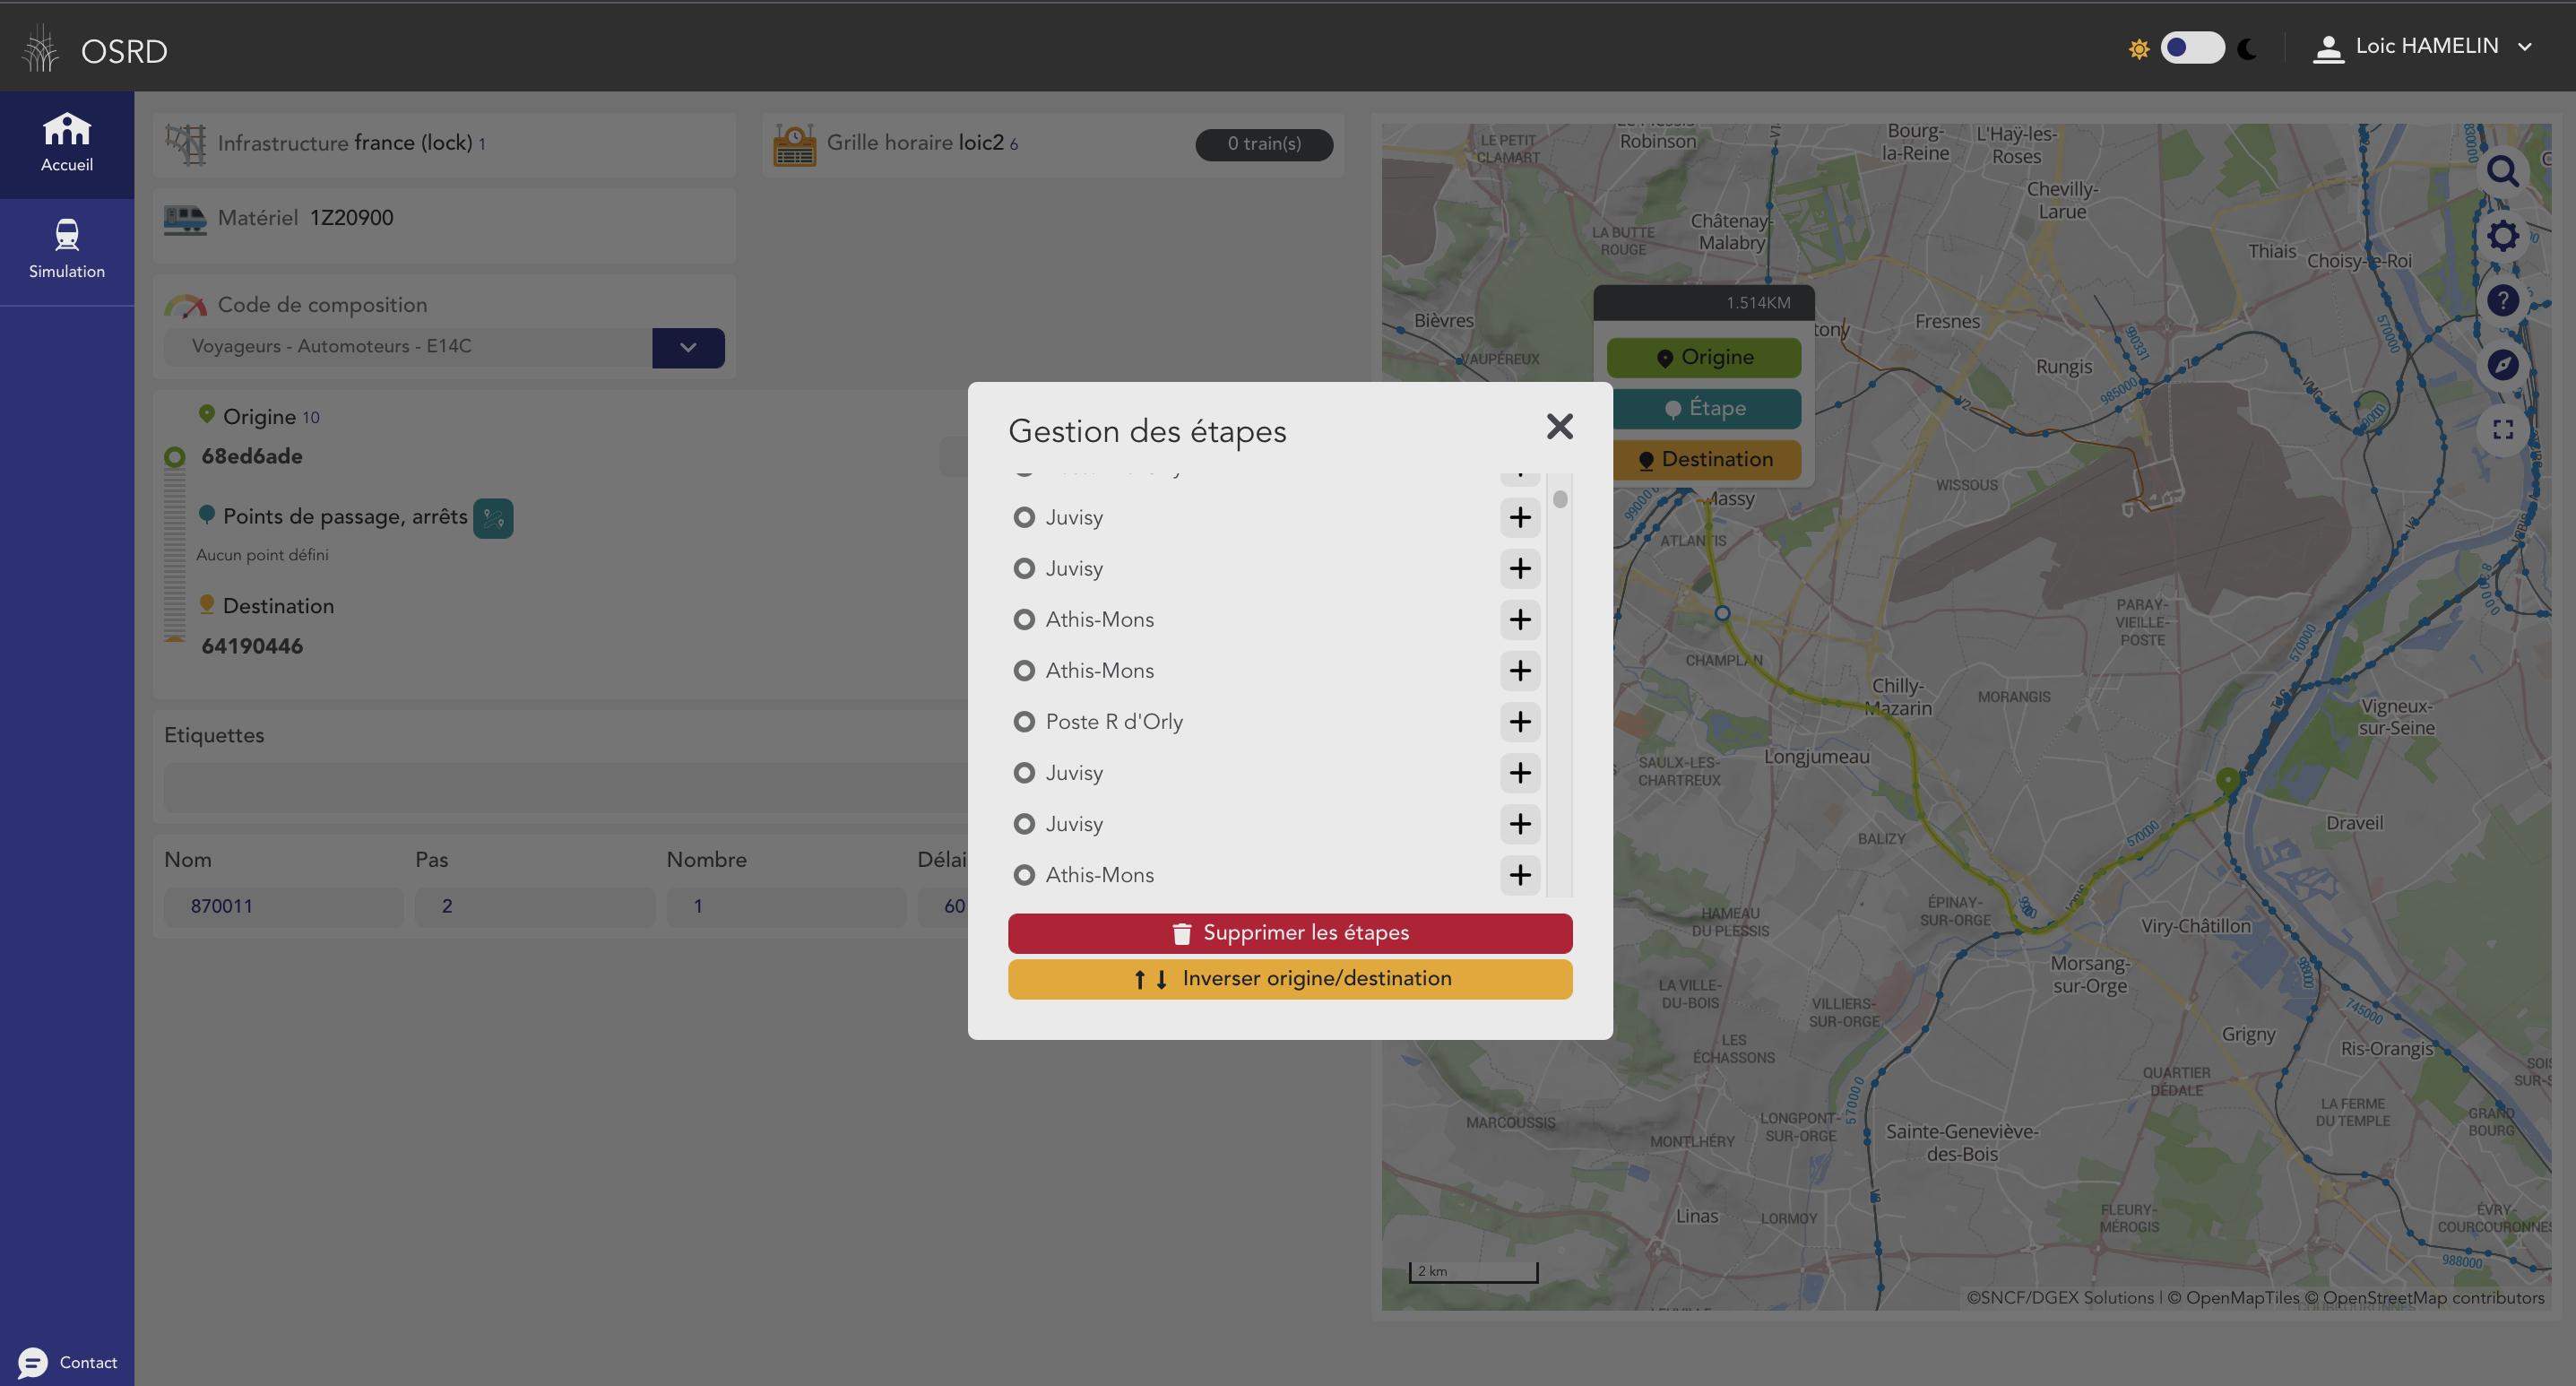
Task: Open the Contact chat bubble
Action: click(x=33, y=1362)
